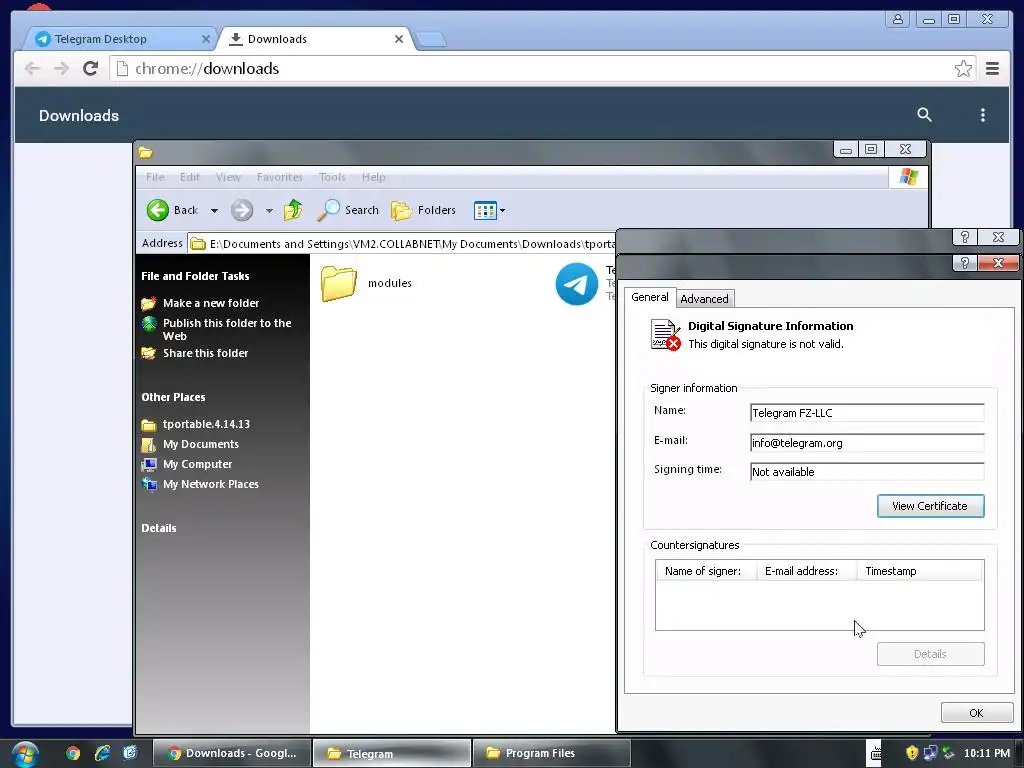Open My Documents in Other Places
The image size is (1024, 768).
pyautogui.click(x=200, y=444)
